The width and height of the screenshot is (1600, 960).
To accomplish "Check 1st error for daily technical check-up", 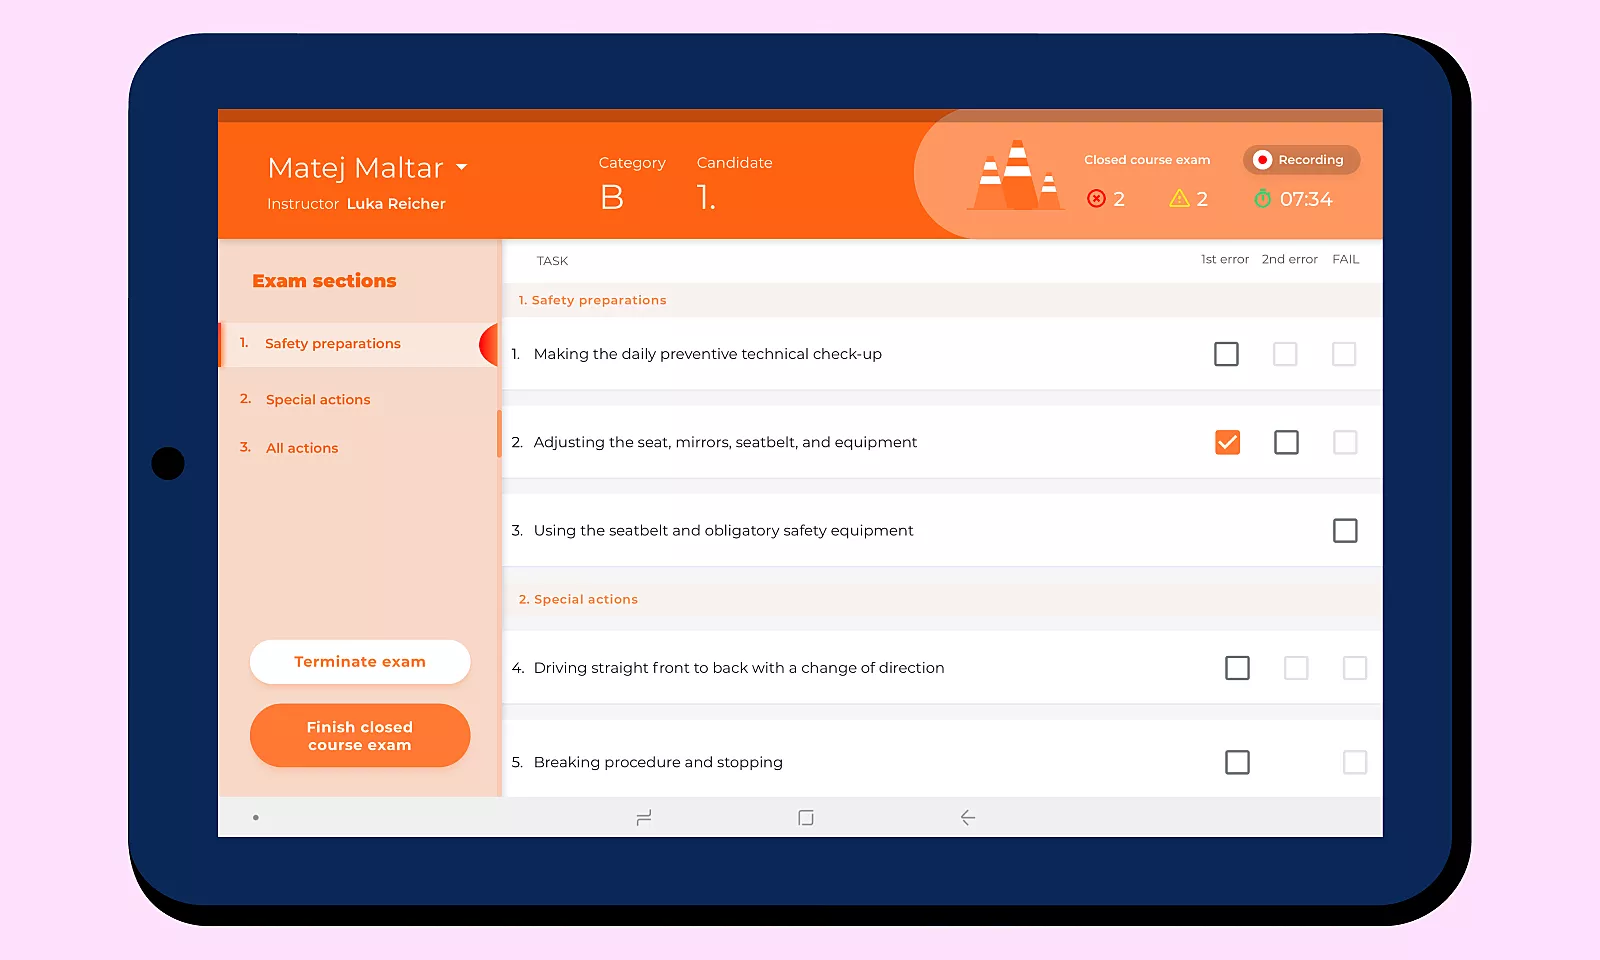I will point(1226,354).
